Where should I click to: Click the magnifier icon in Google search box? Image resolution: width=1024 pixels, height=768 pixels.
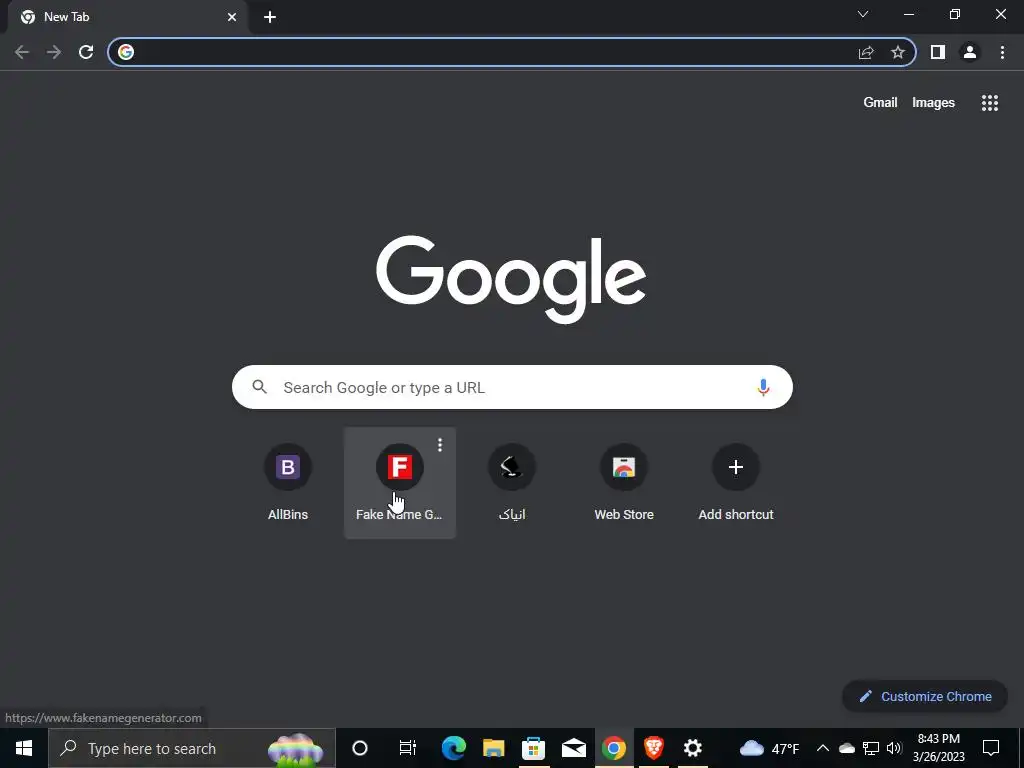(259, 387)
